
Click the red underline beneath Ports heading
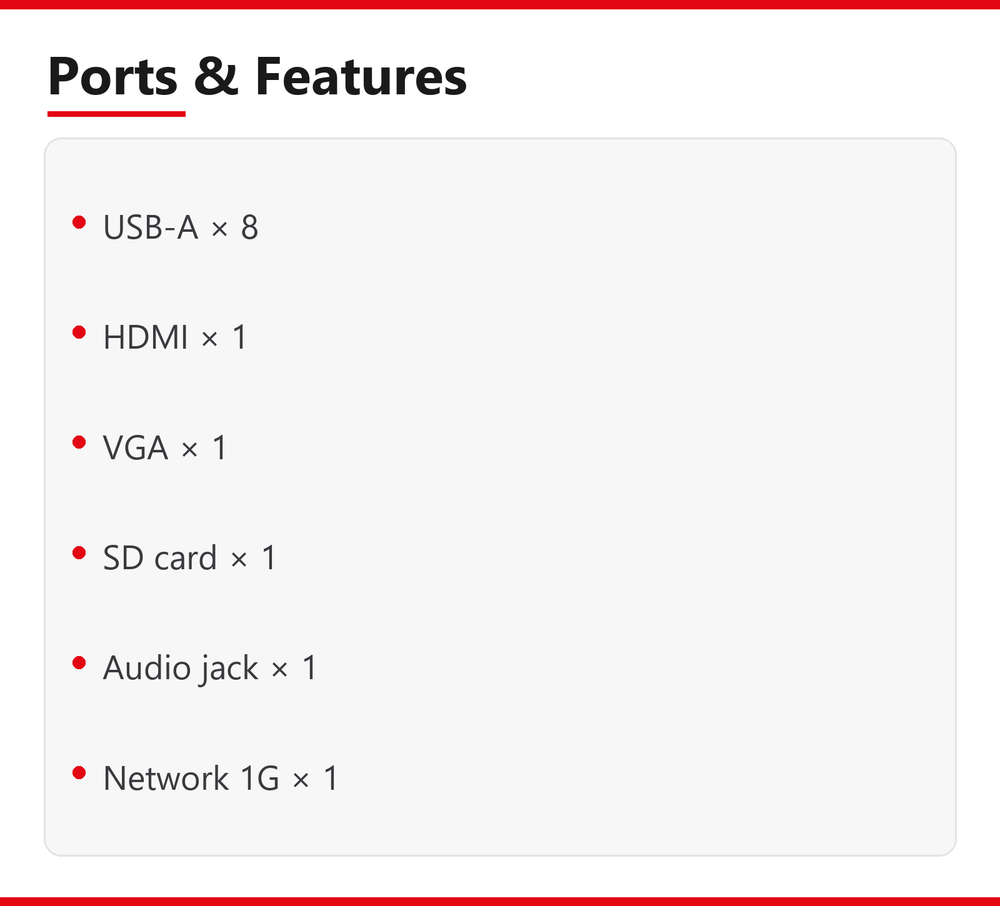pos(117,114)
